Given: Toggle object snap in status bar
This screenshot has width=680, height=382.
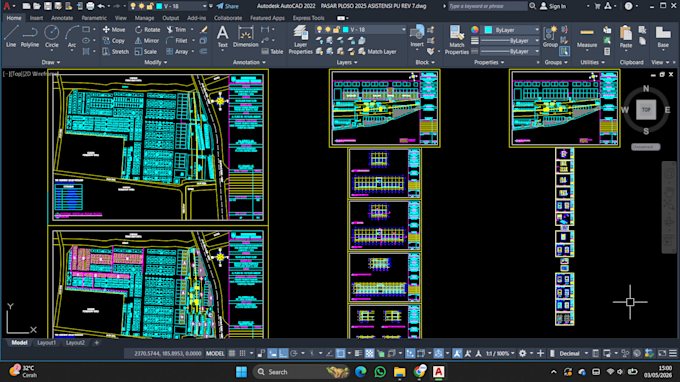Looking at the screenshot, I should 340,353.
